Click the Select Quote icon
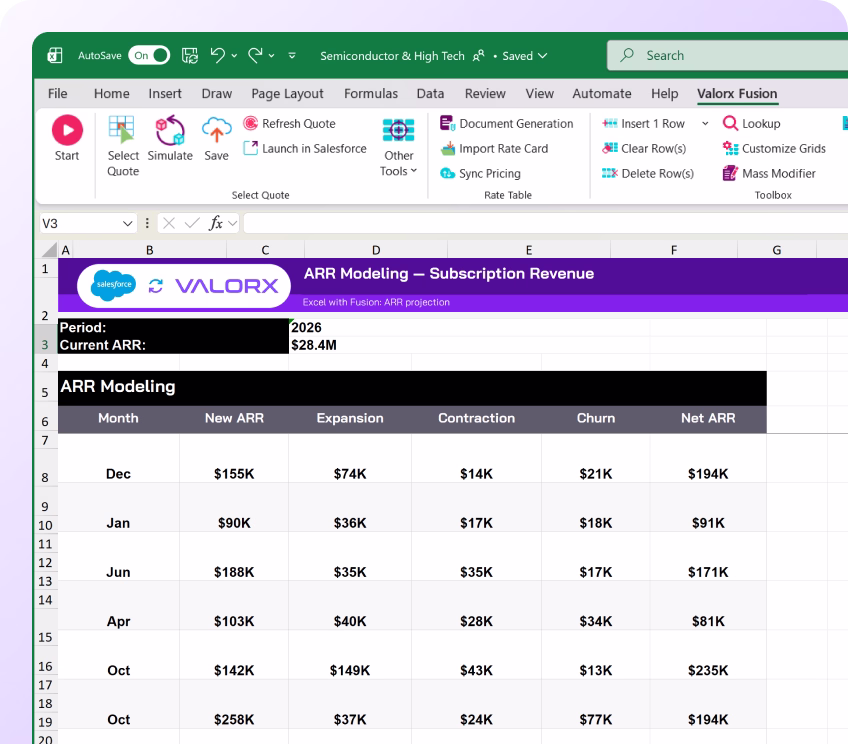 pos(122,130)
